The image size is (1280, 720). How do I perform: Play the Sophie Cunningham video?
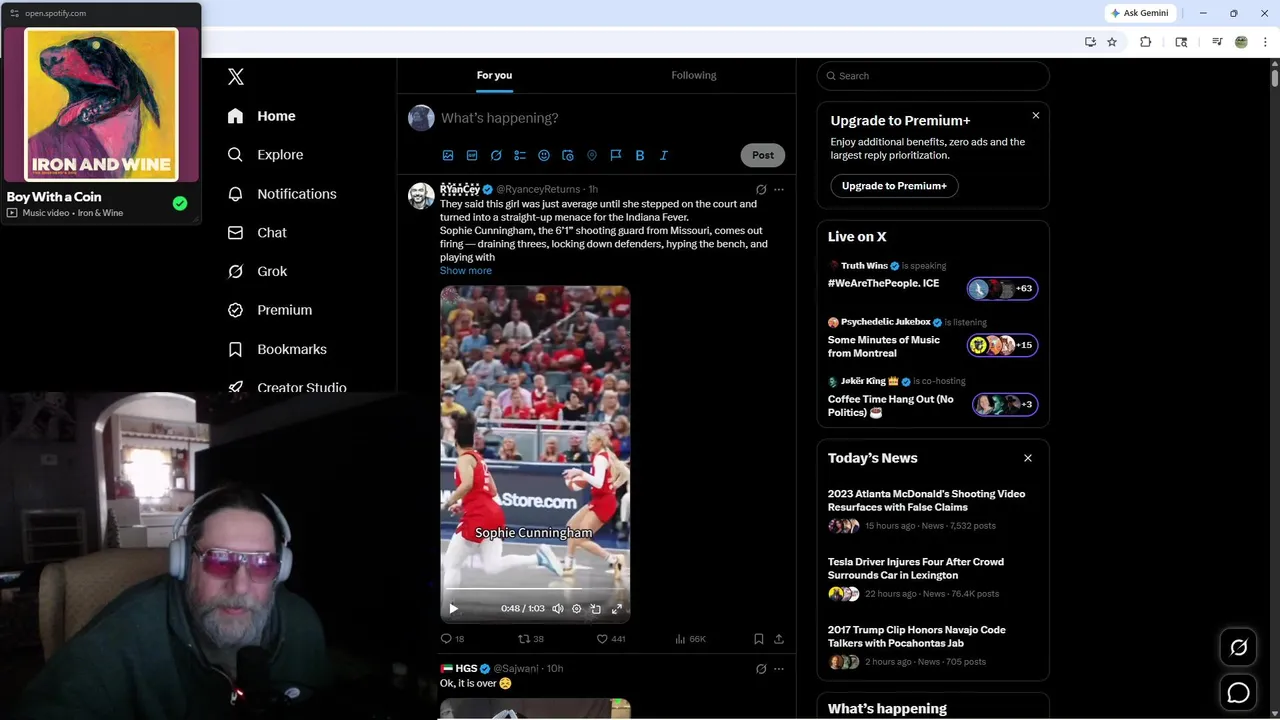coord(453,608)
